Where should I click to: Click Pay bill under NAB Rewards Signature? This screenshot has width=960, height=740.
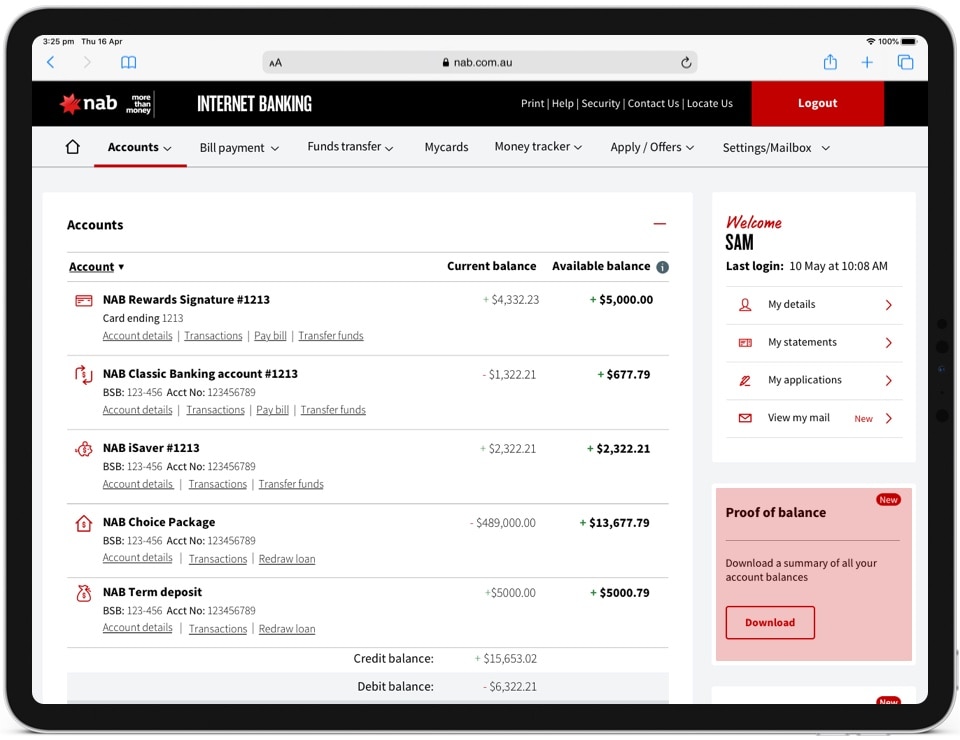(270, 336)
